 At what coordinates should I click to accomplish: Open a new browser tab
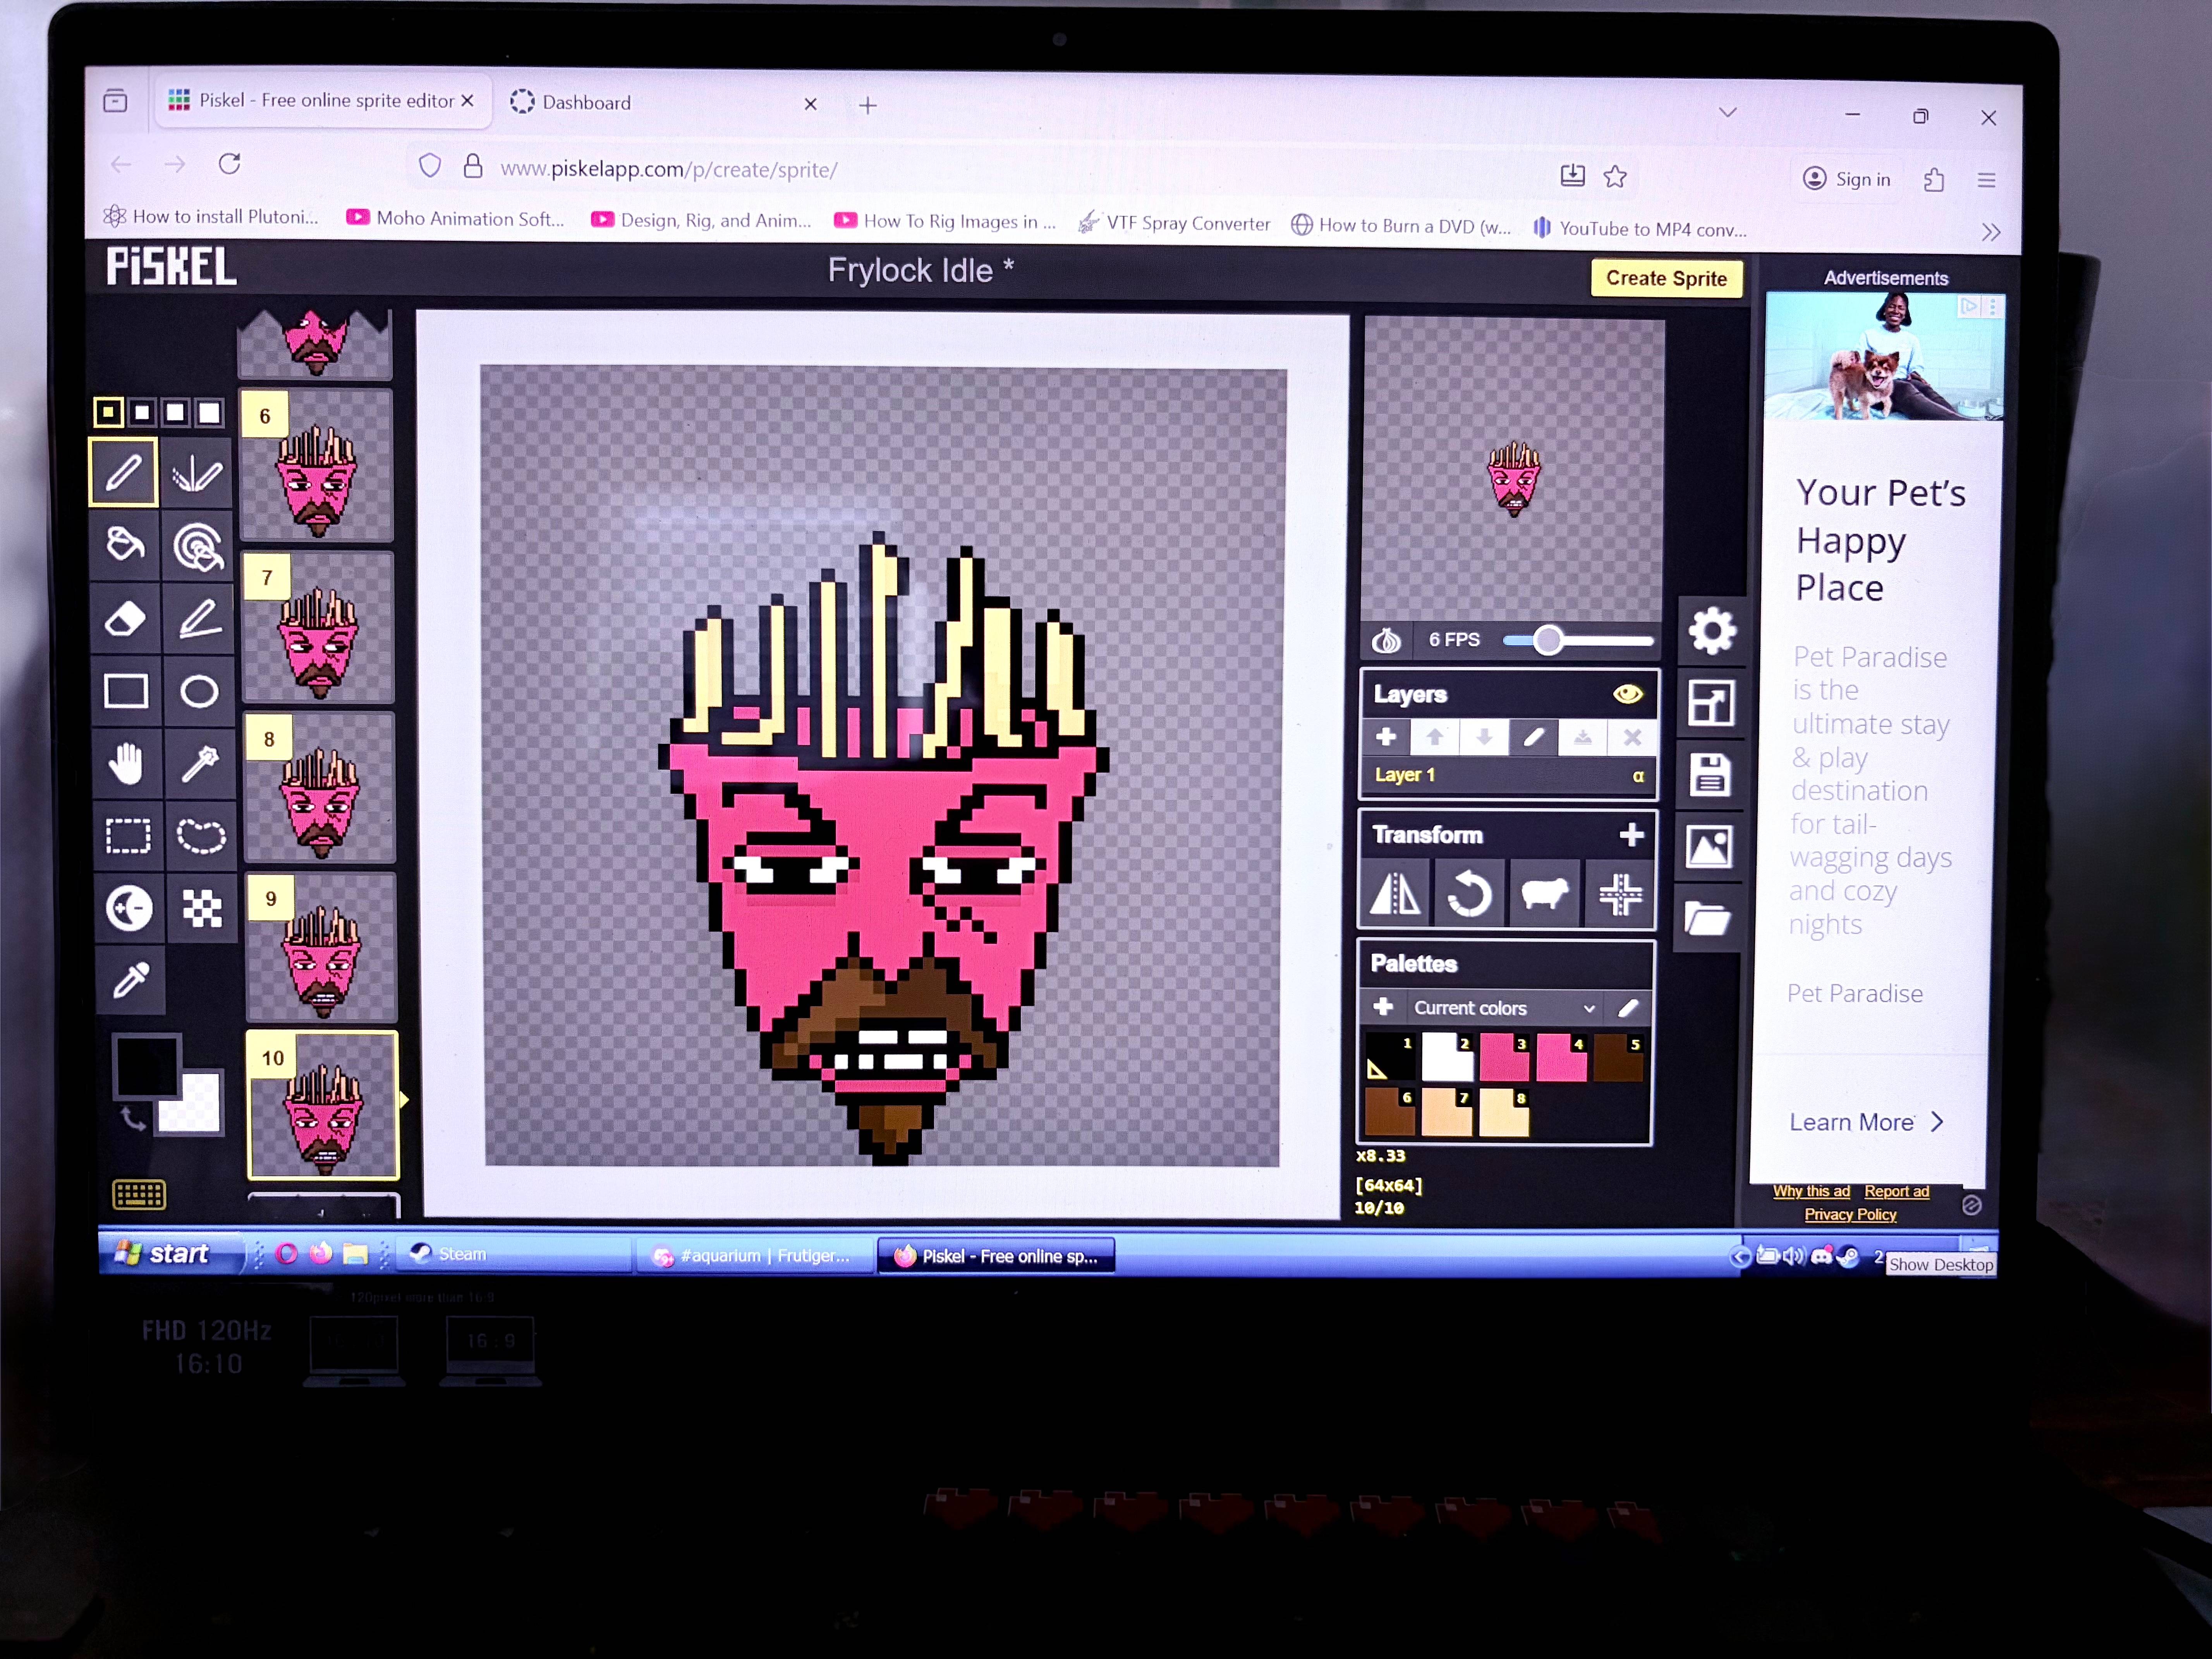868,105
